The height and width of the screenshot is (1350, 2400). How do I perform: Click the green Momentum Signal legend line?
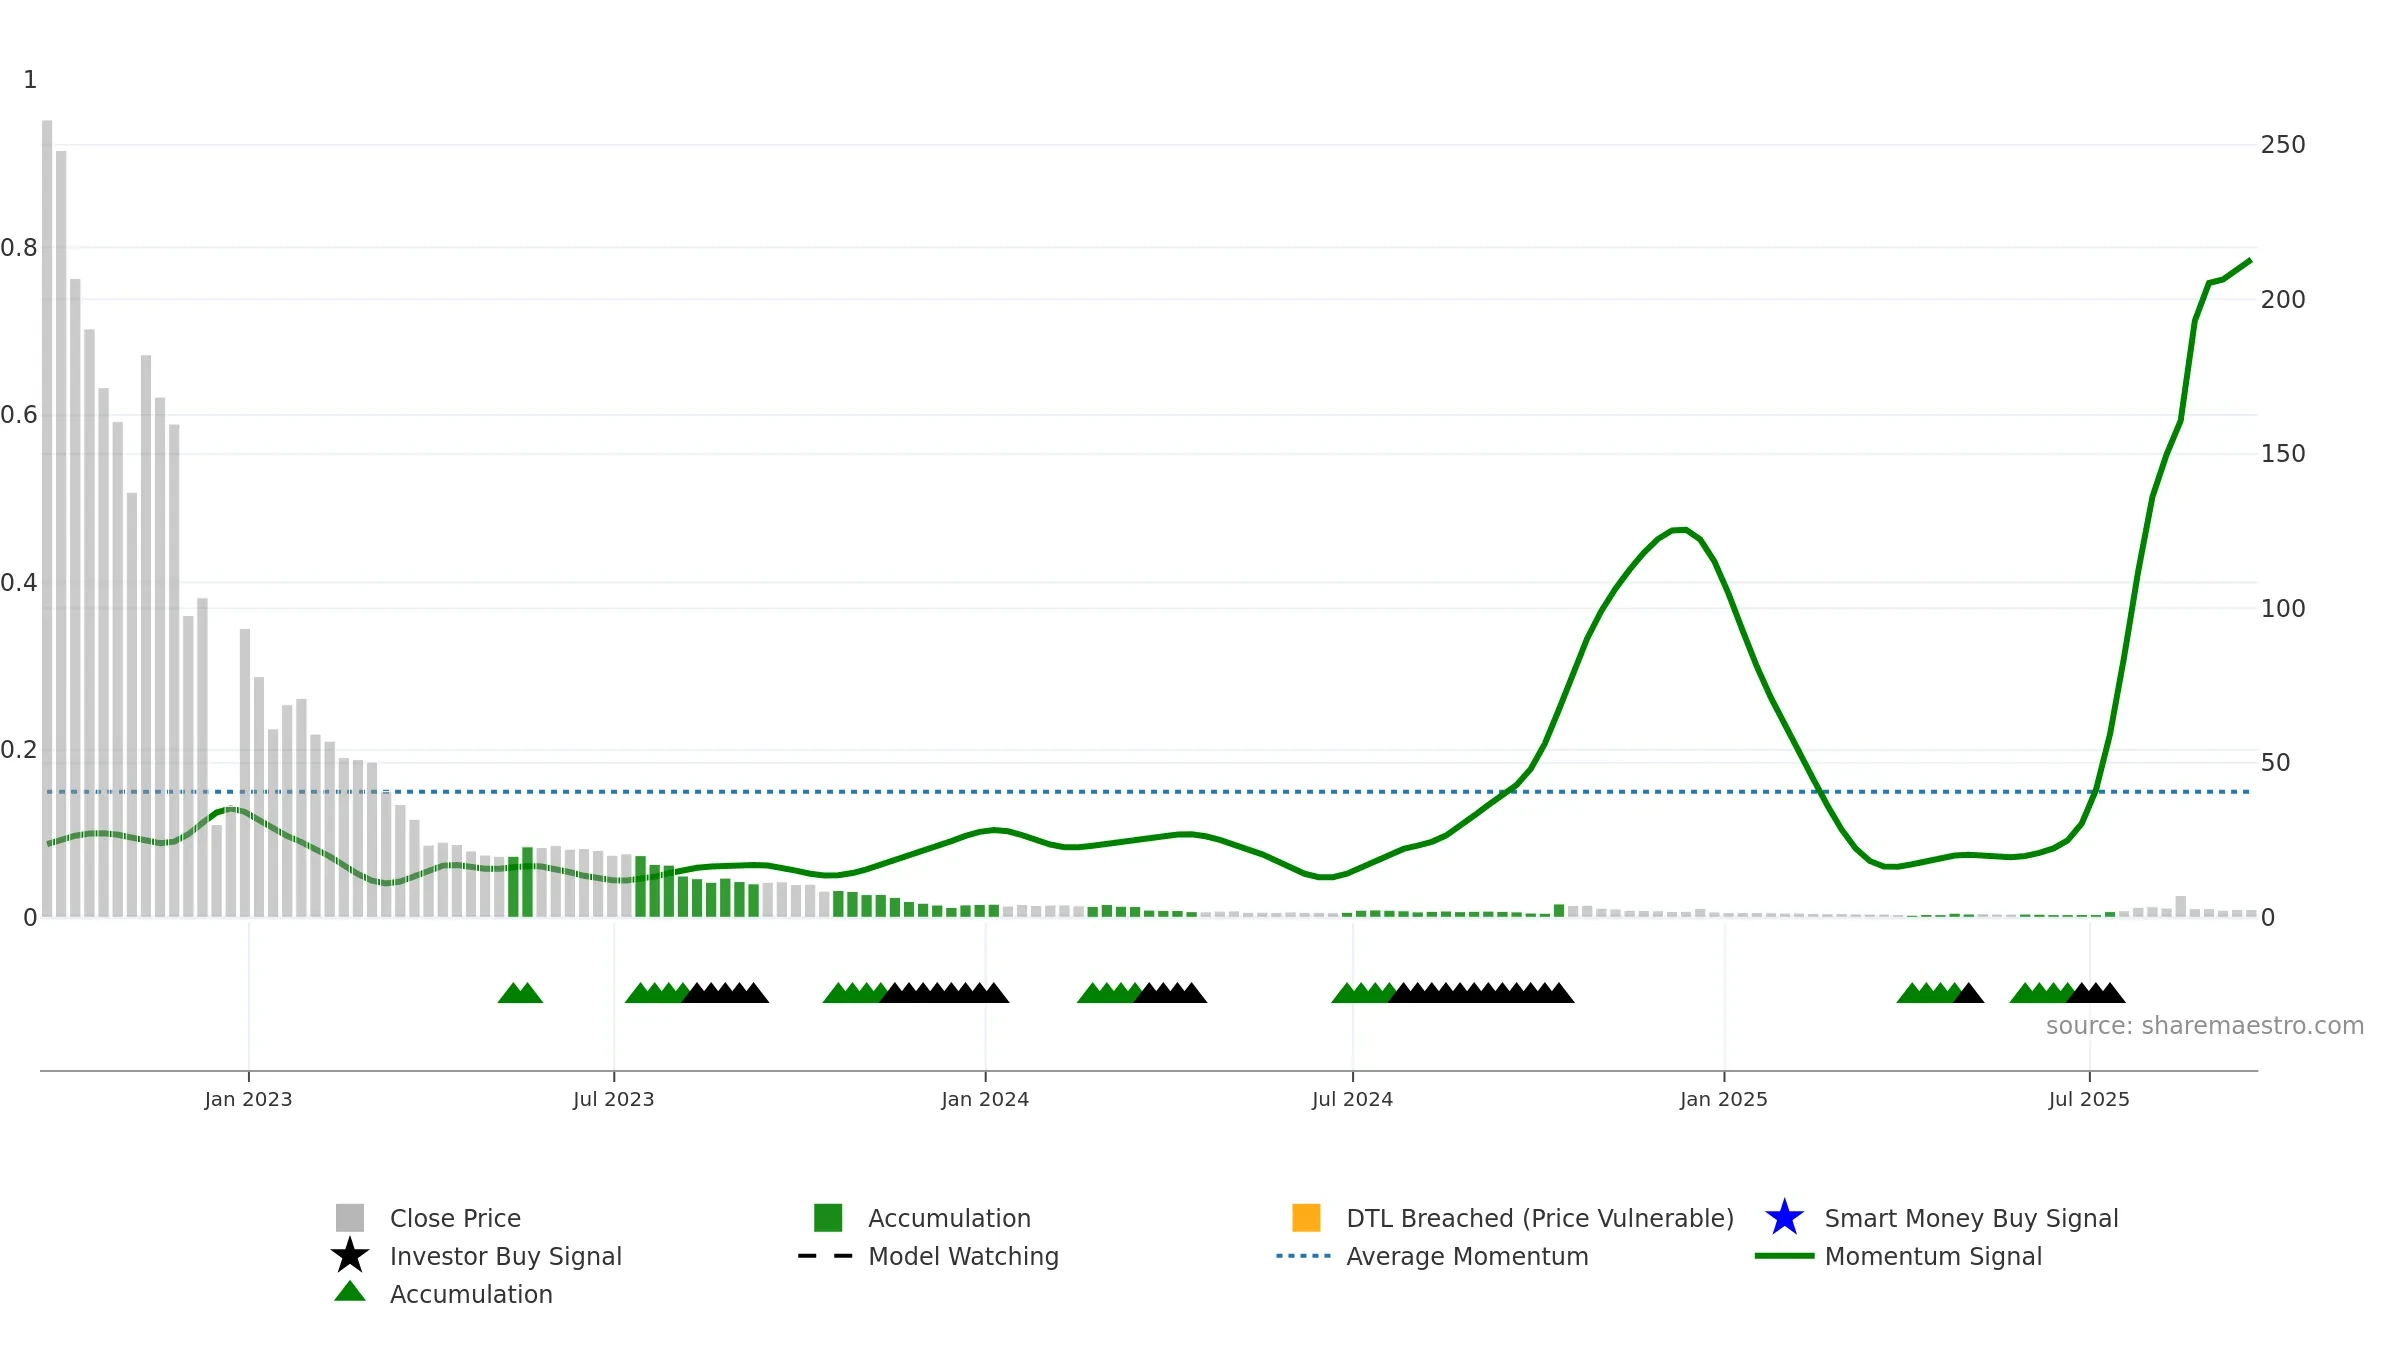tap(1784, 1256)
